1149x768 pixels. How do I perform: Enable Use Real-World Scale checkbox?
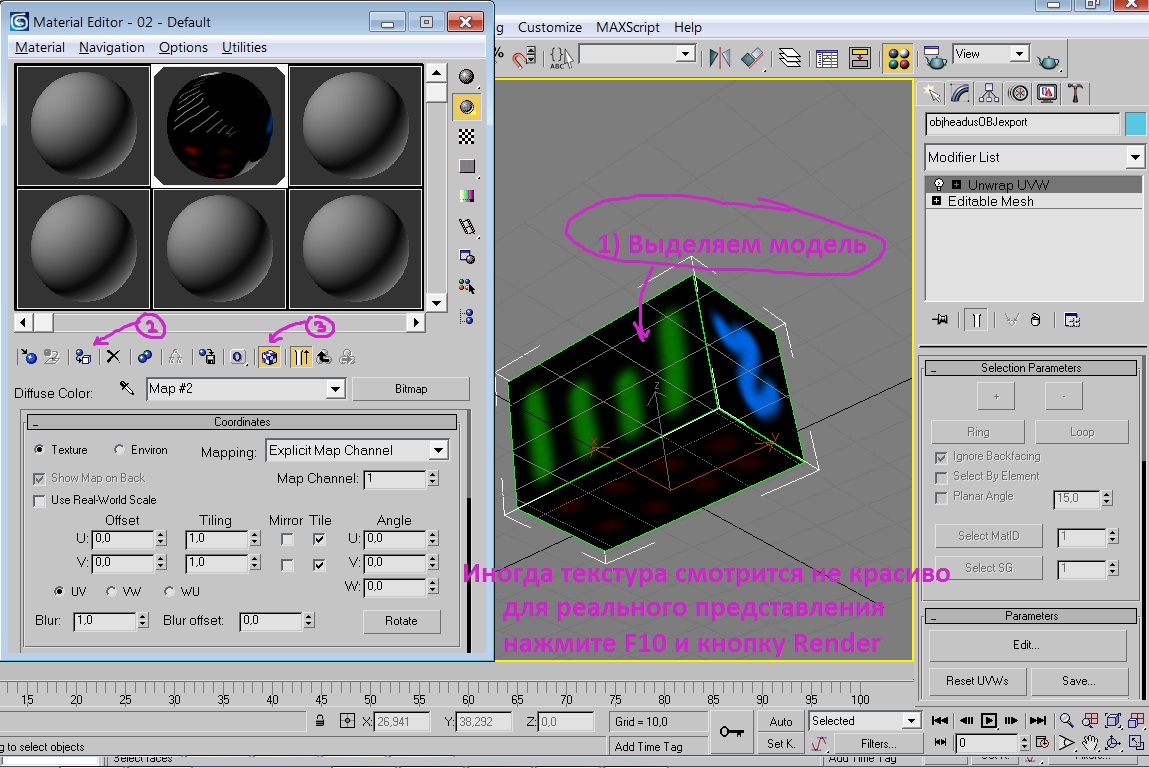(40, 500)
